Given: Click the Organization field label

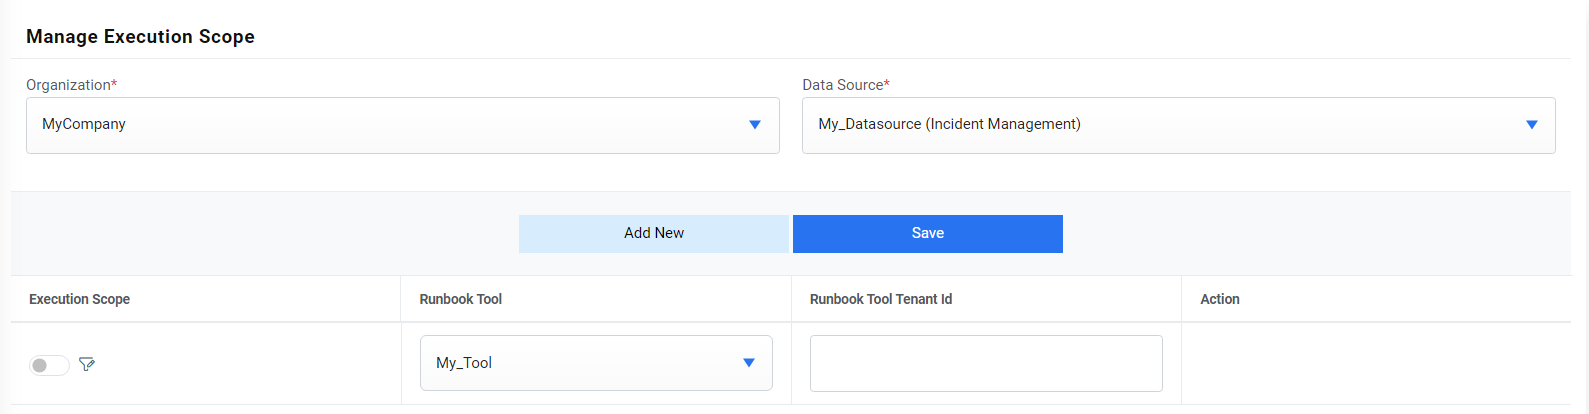Looking at the screenshot, I should (x=69, y=85).
